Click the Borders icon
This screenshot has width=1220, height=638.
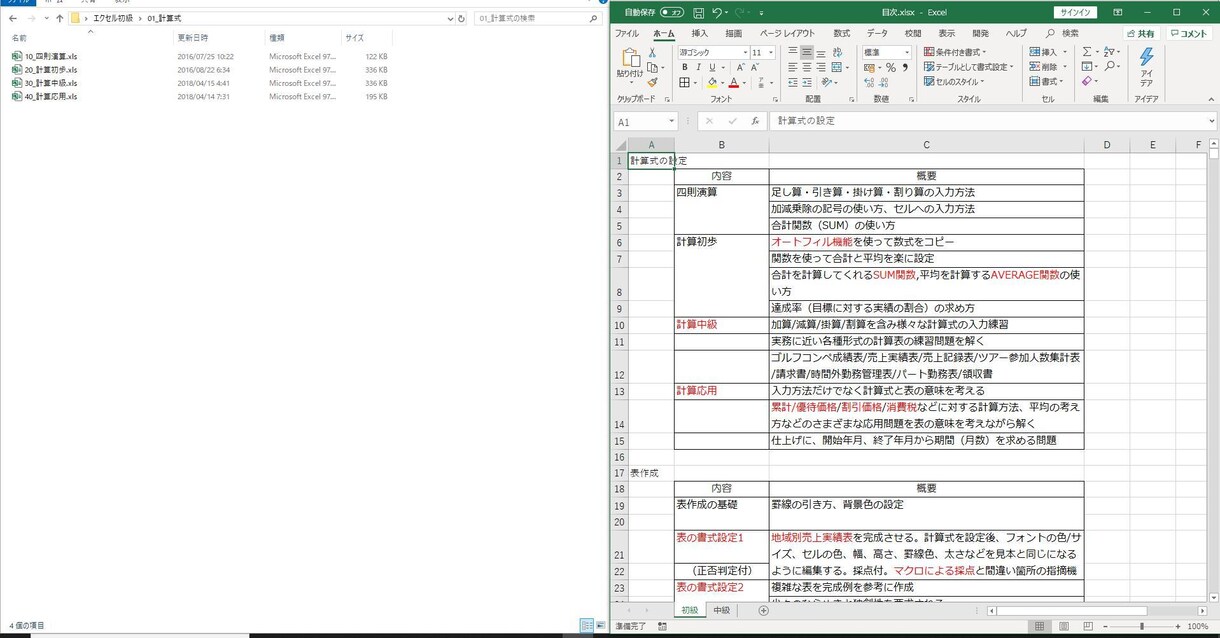684,82
